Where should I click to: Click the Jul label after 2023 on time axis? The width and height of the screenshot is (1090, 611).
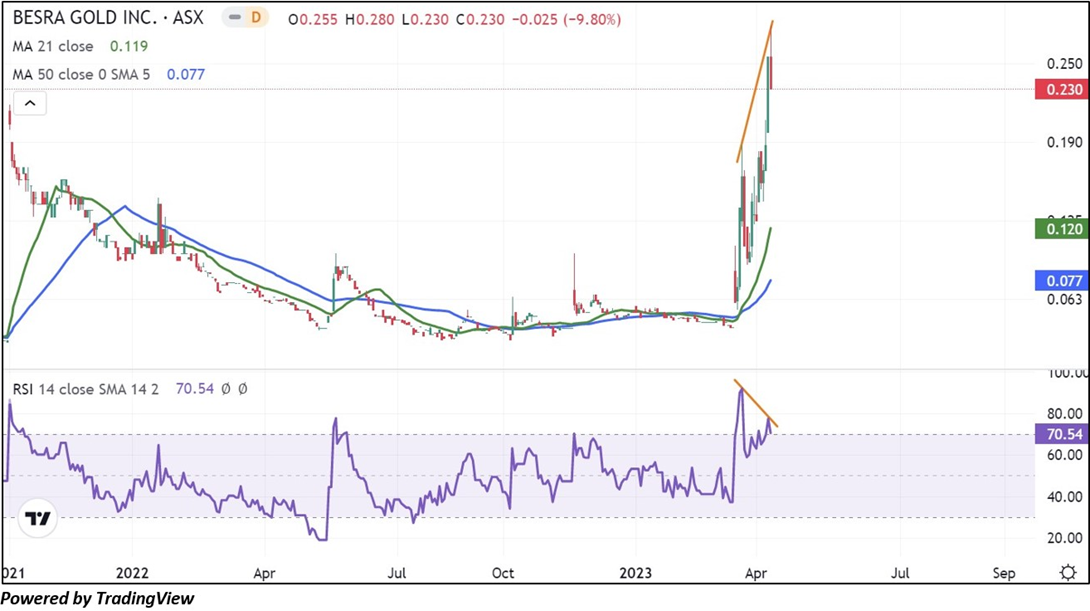pyautogui.click(x=900, y=573)
